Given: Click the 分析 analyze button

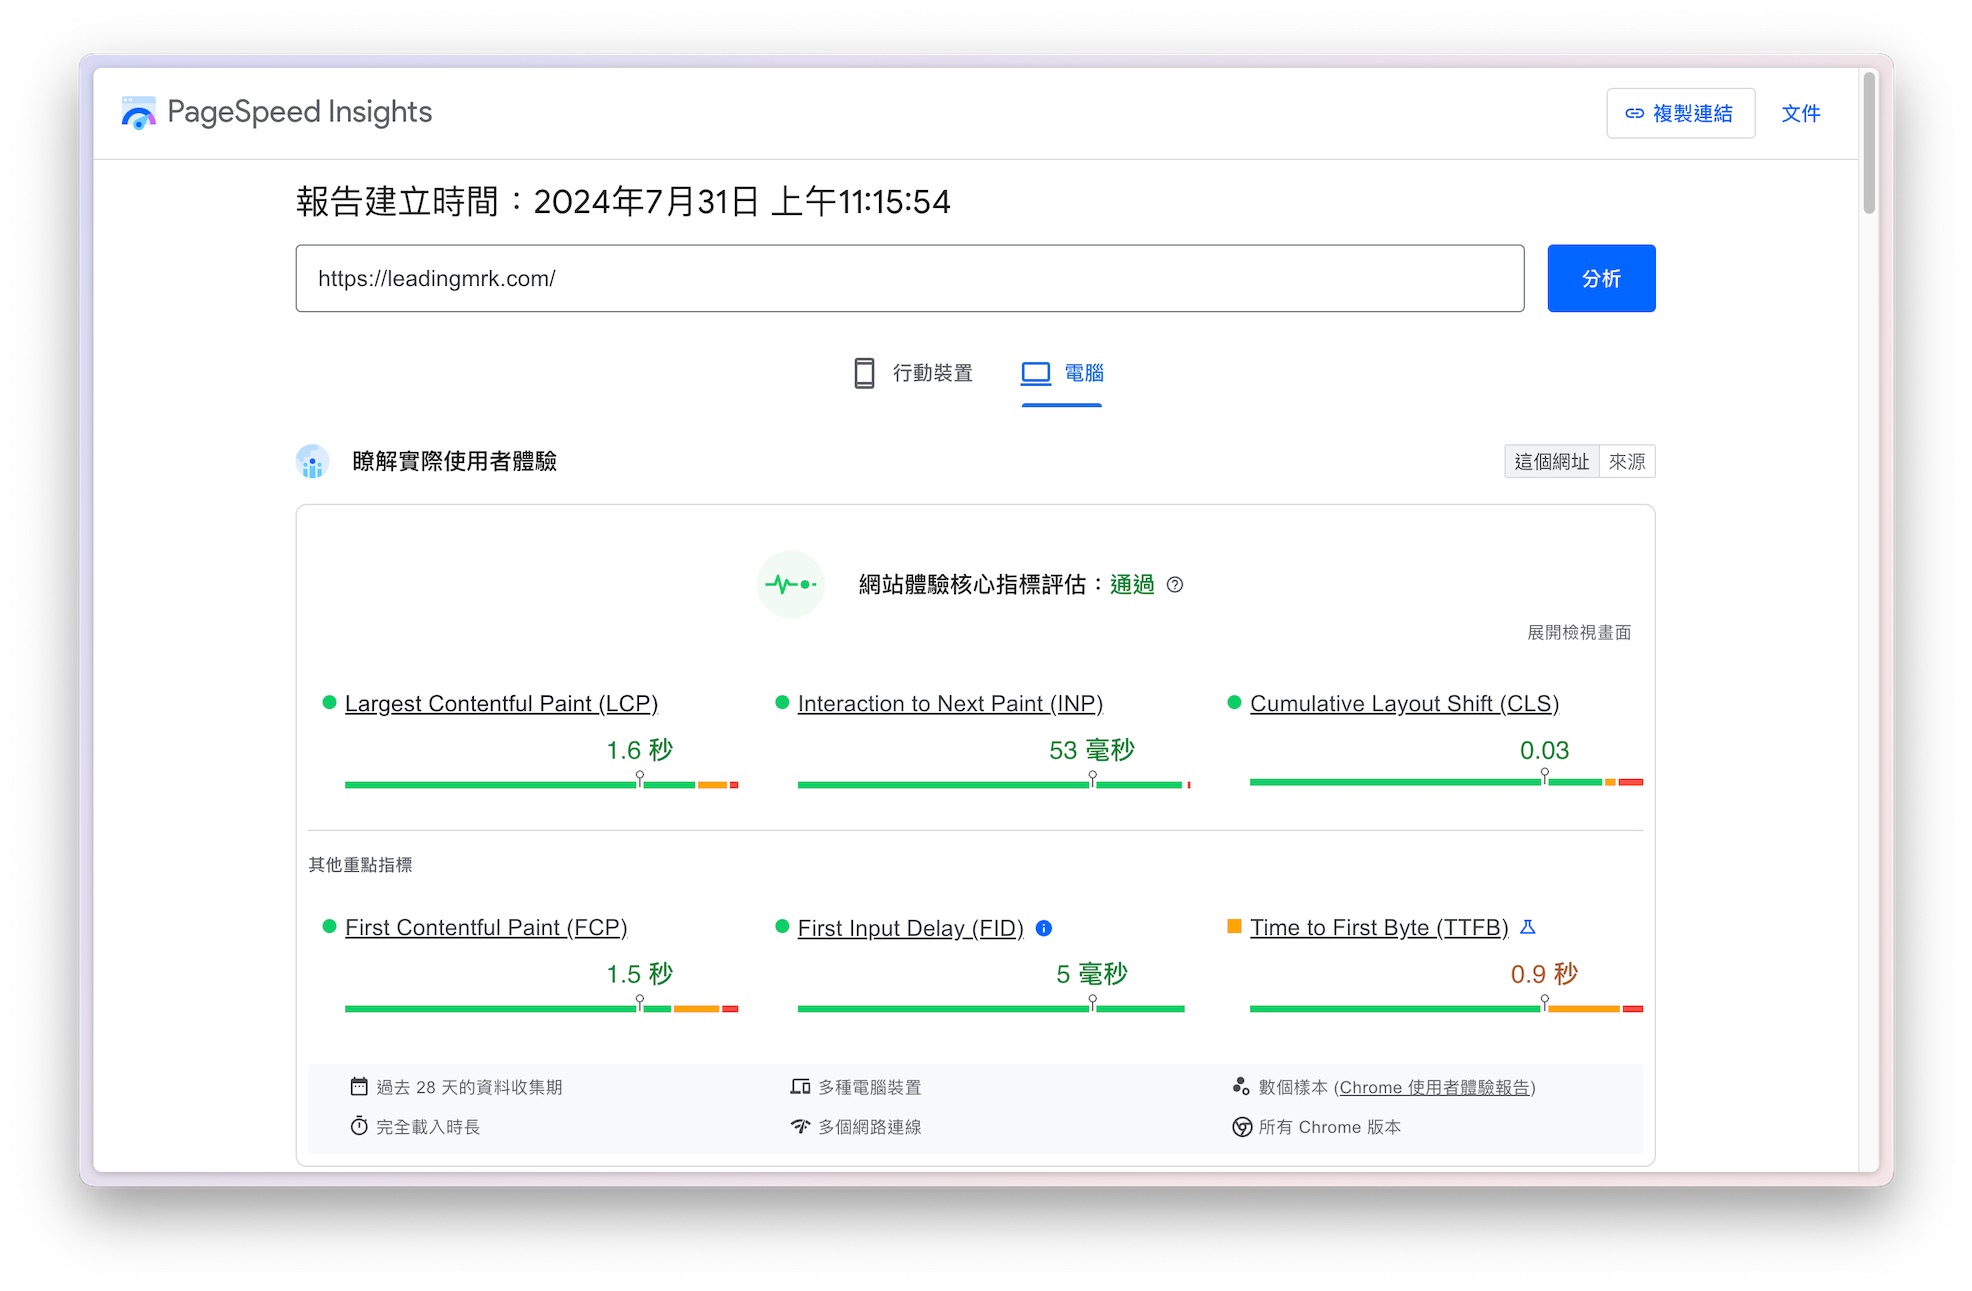Looking at the screenshot, I should (1601, 278).
